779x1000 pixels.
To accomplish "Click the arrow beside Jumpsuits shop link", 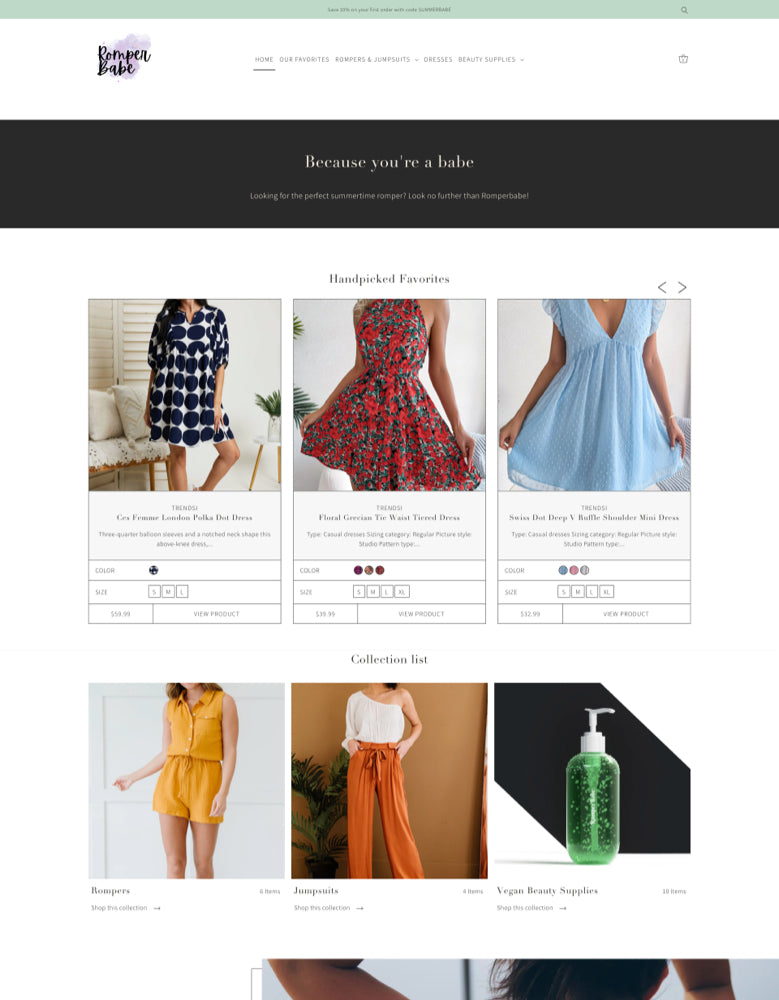I will 360,908.
